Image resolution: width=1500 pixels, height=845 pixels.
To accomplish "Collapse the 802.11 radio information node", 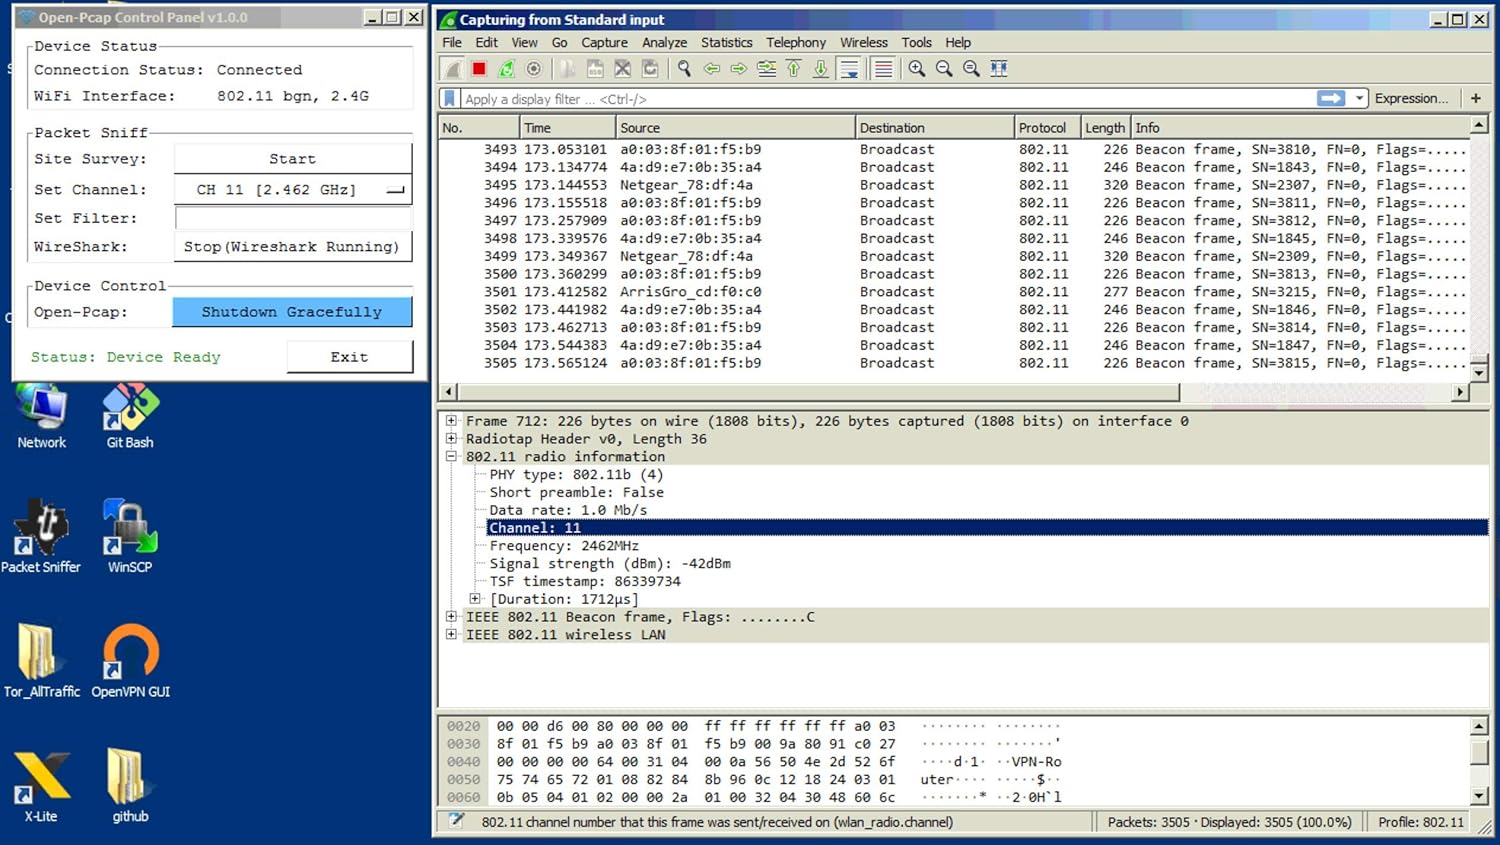I will (451, 457).
